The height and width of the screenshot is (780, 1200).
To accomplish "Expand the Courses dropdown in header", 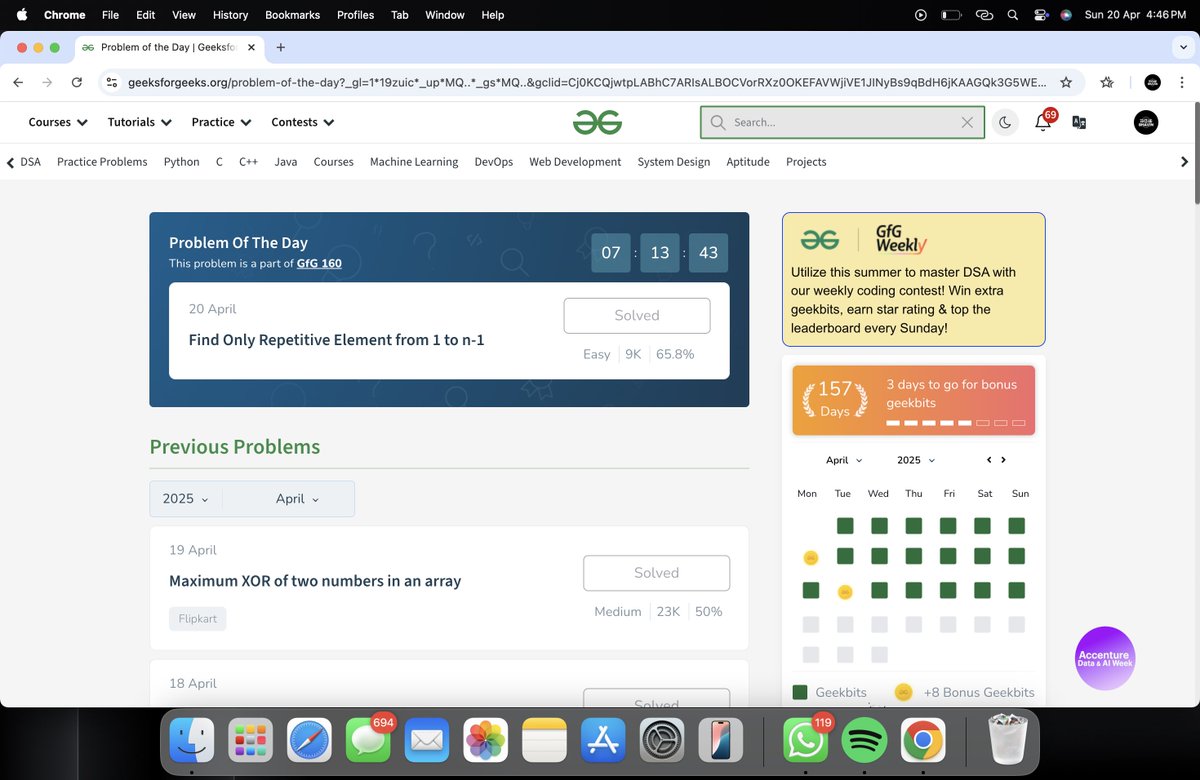I will pos(58,122).
